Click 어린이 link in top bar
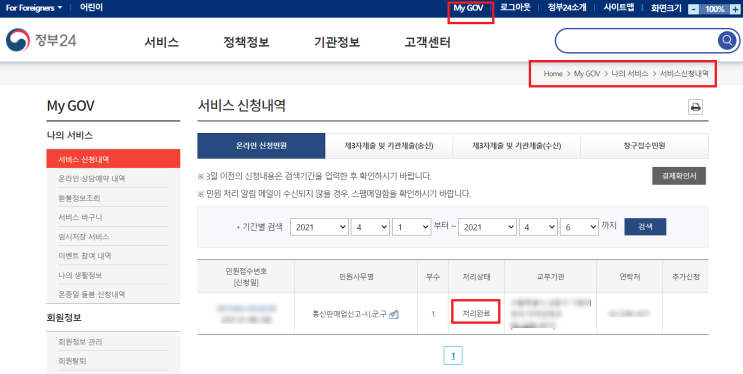 91,8
